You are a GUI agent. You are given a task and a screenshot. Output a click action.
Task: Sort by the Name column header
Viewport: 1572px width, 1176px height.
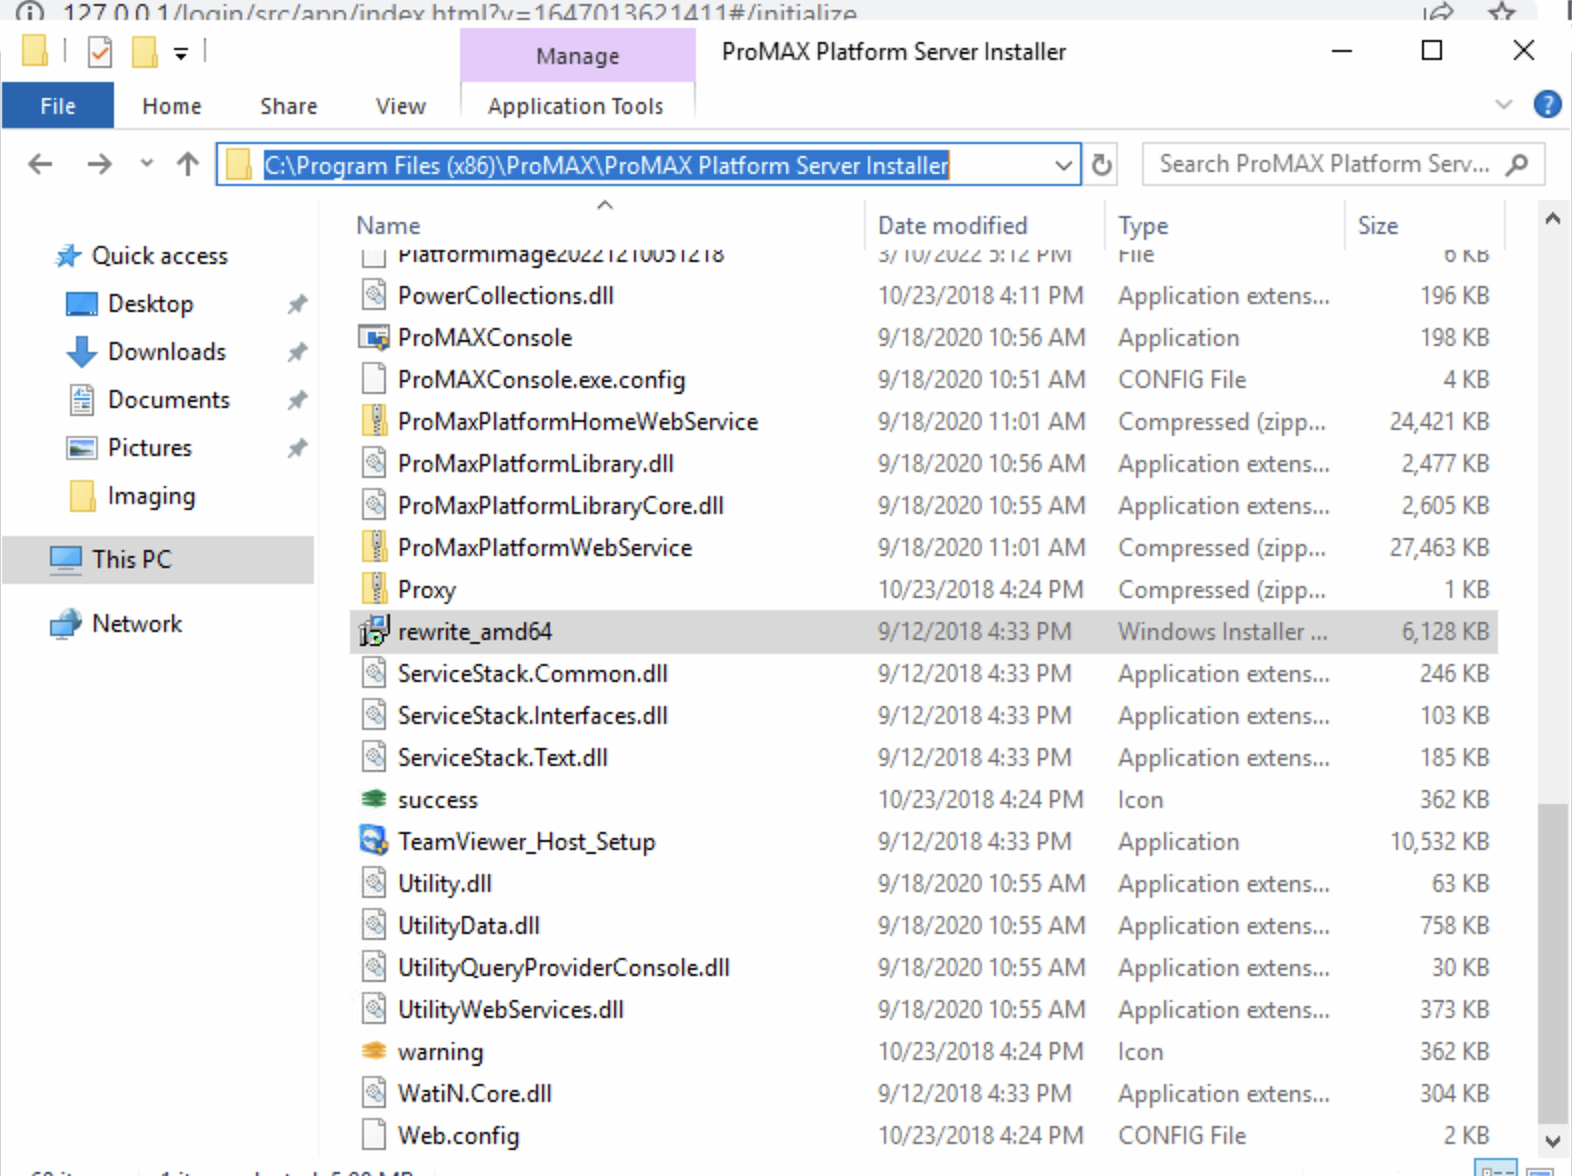coord(389,226)
